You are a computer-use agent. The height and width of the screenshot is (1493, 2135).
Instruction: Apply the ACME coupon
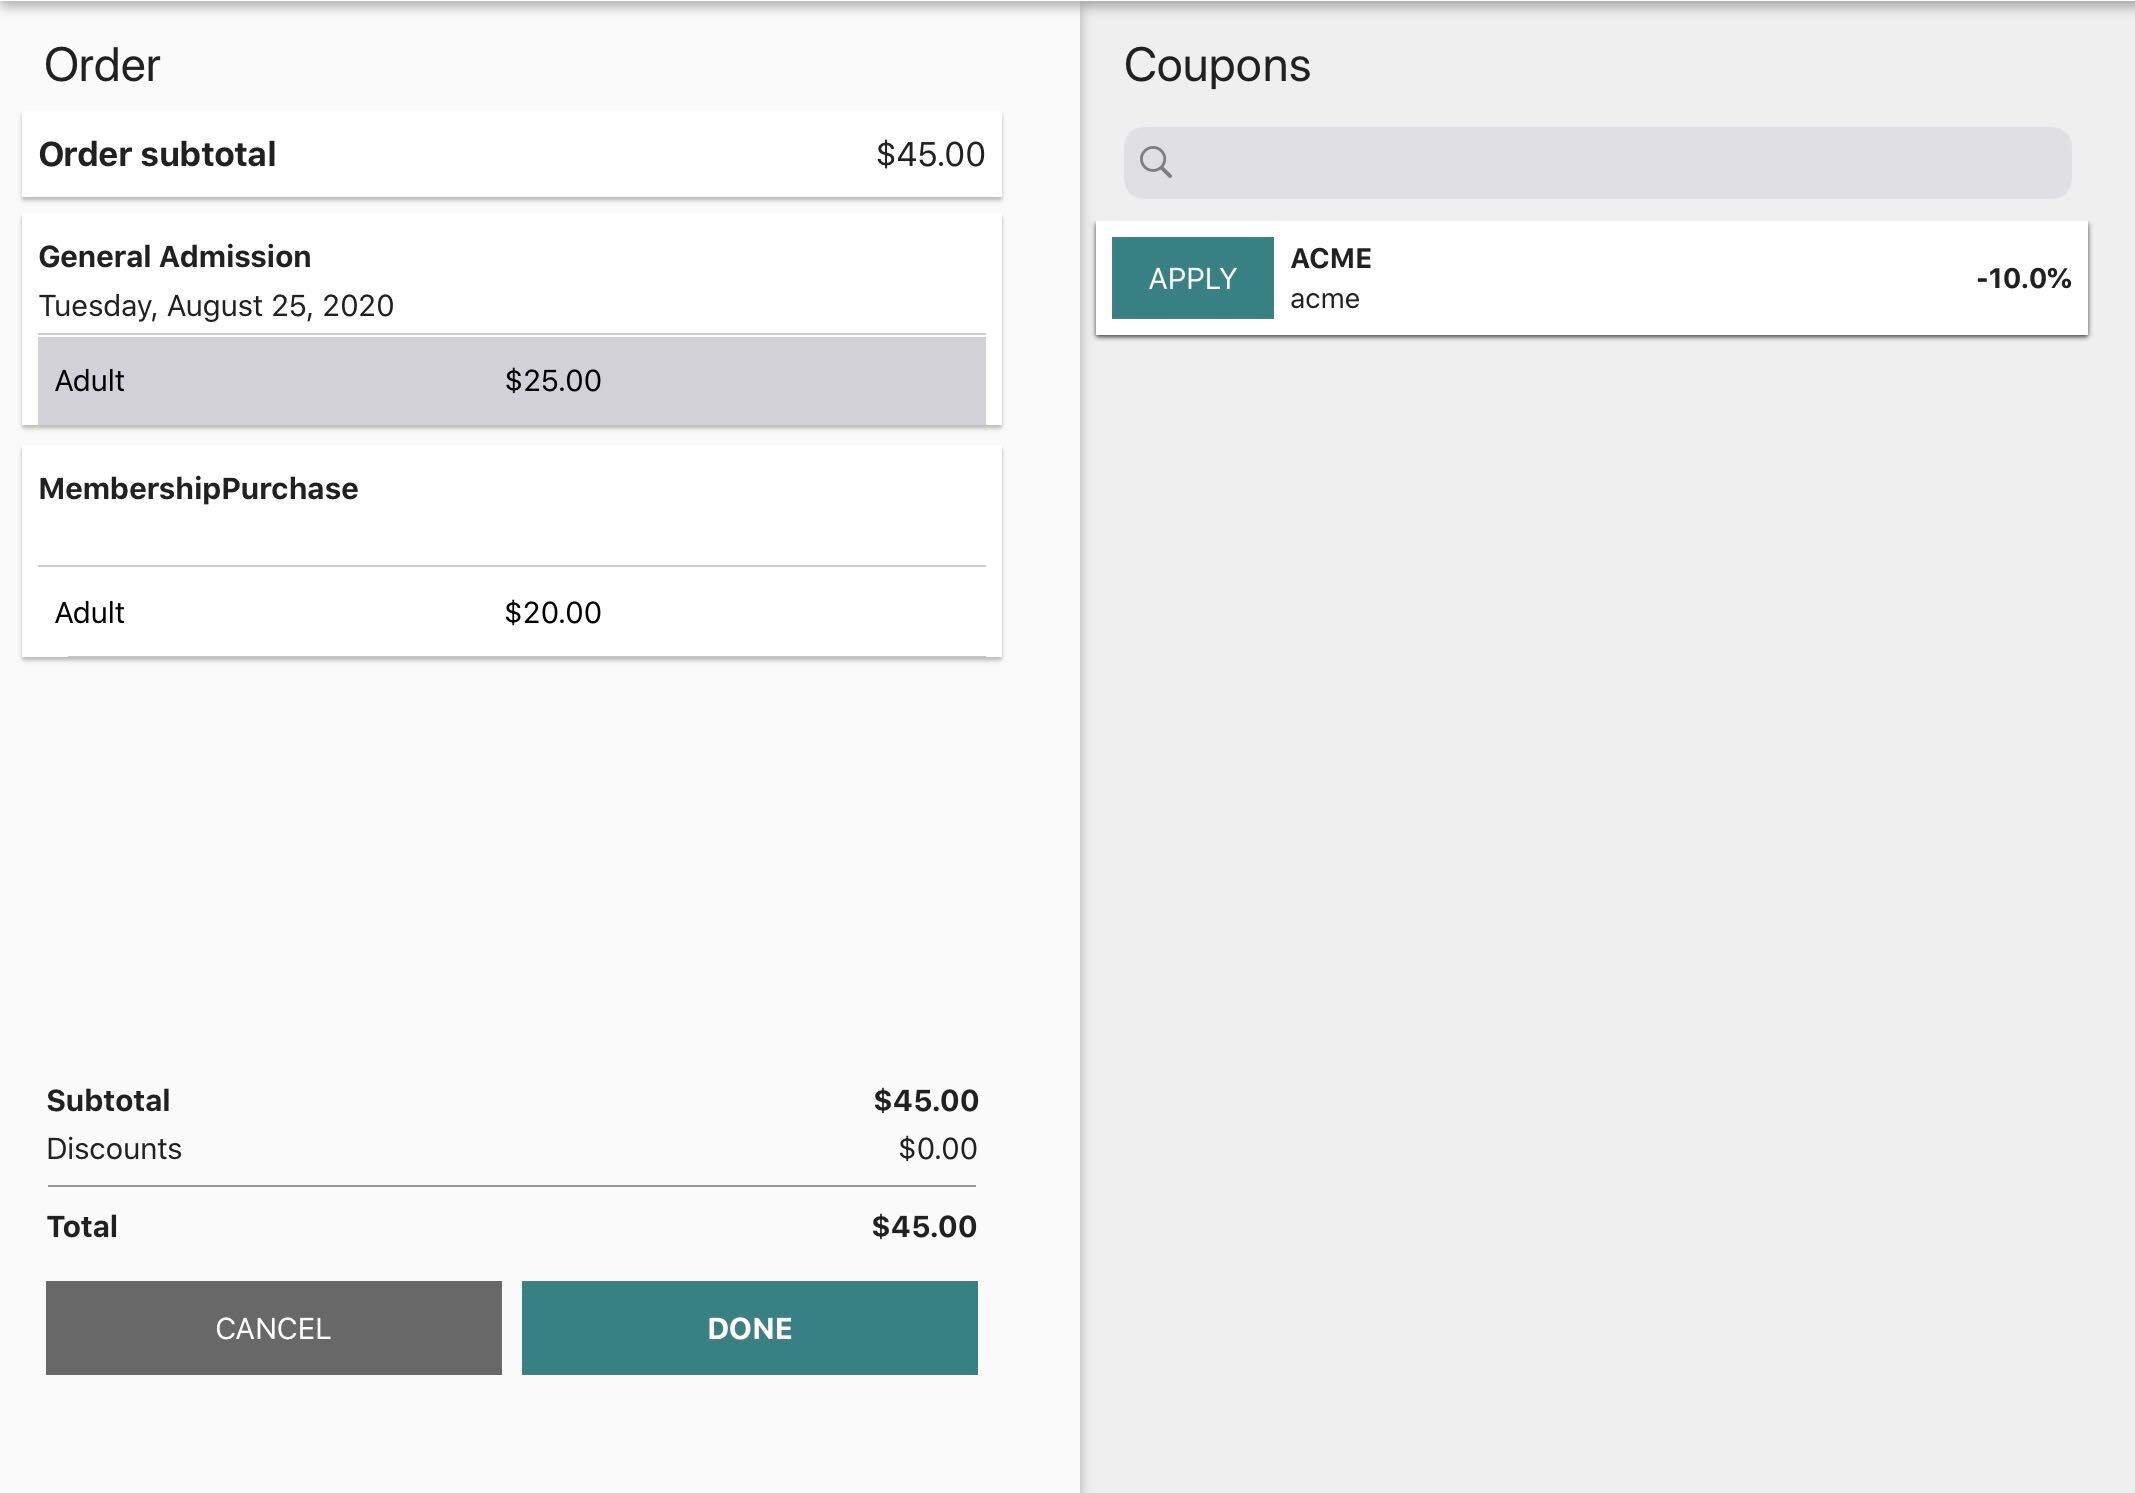point(1192,278)
